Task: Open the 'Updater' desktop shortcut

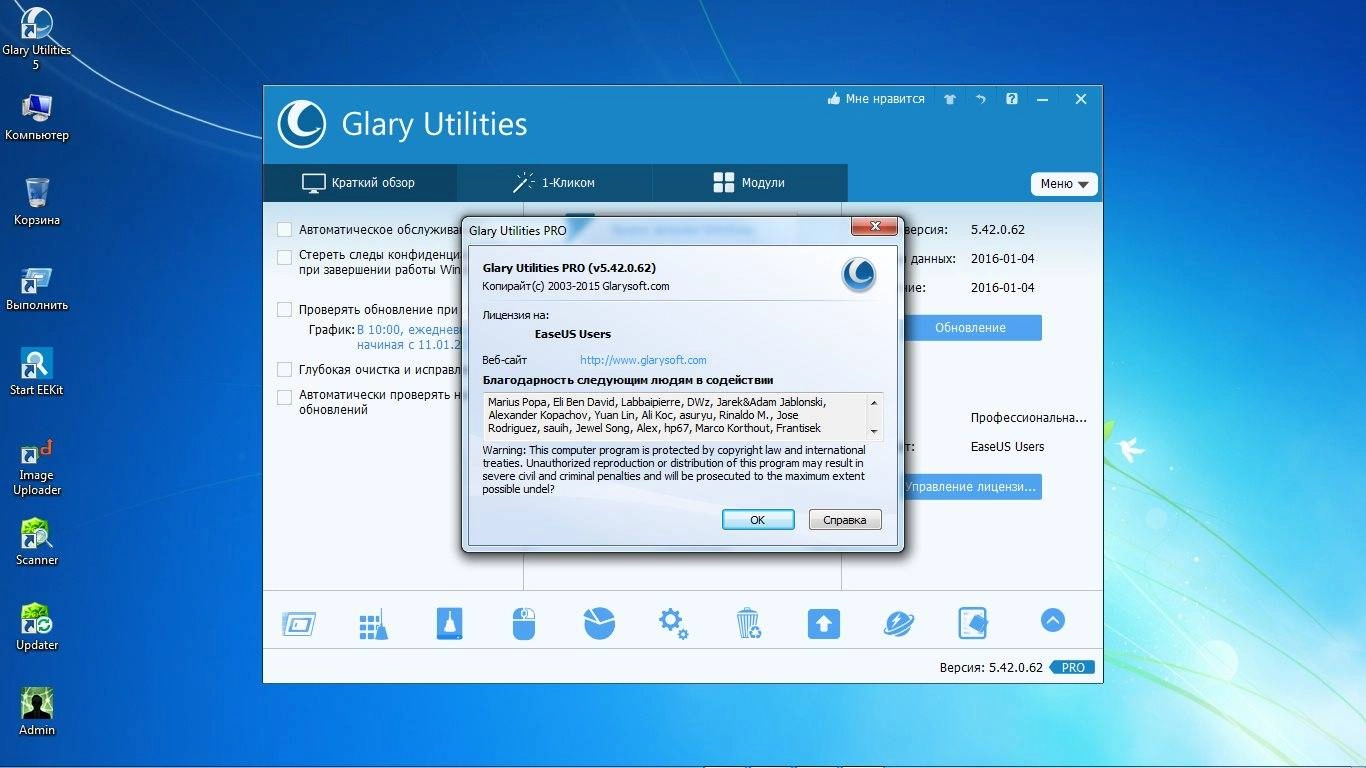Action: (37, 627)
